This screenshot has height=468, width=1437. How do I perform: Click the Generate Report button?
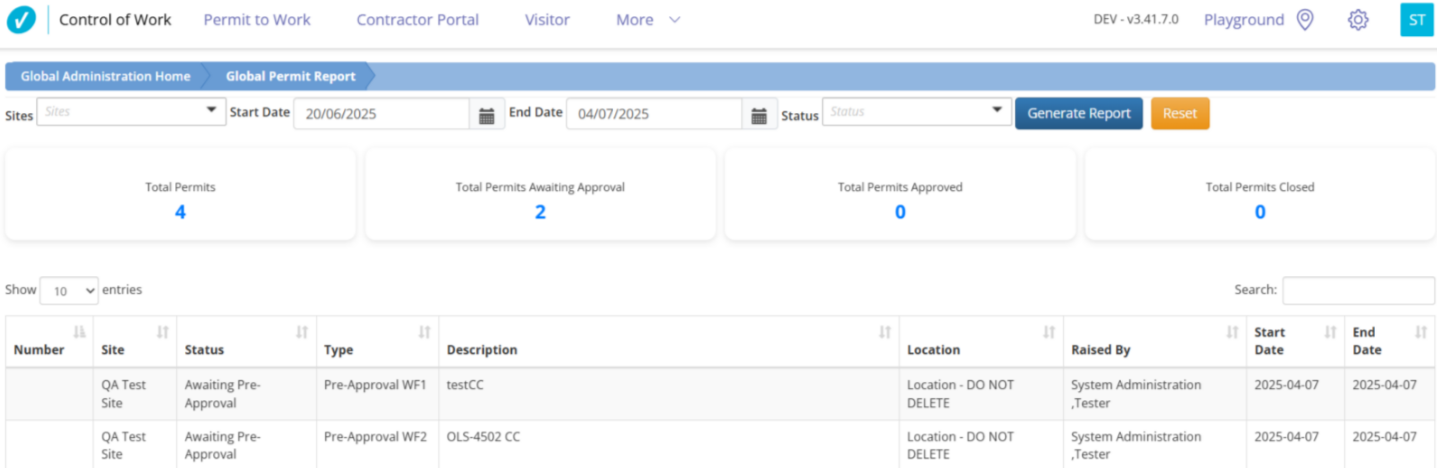1078,114
